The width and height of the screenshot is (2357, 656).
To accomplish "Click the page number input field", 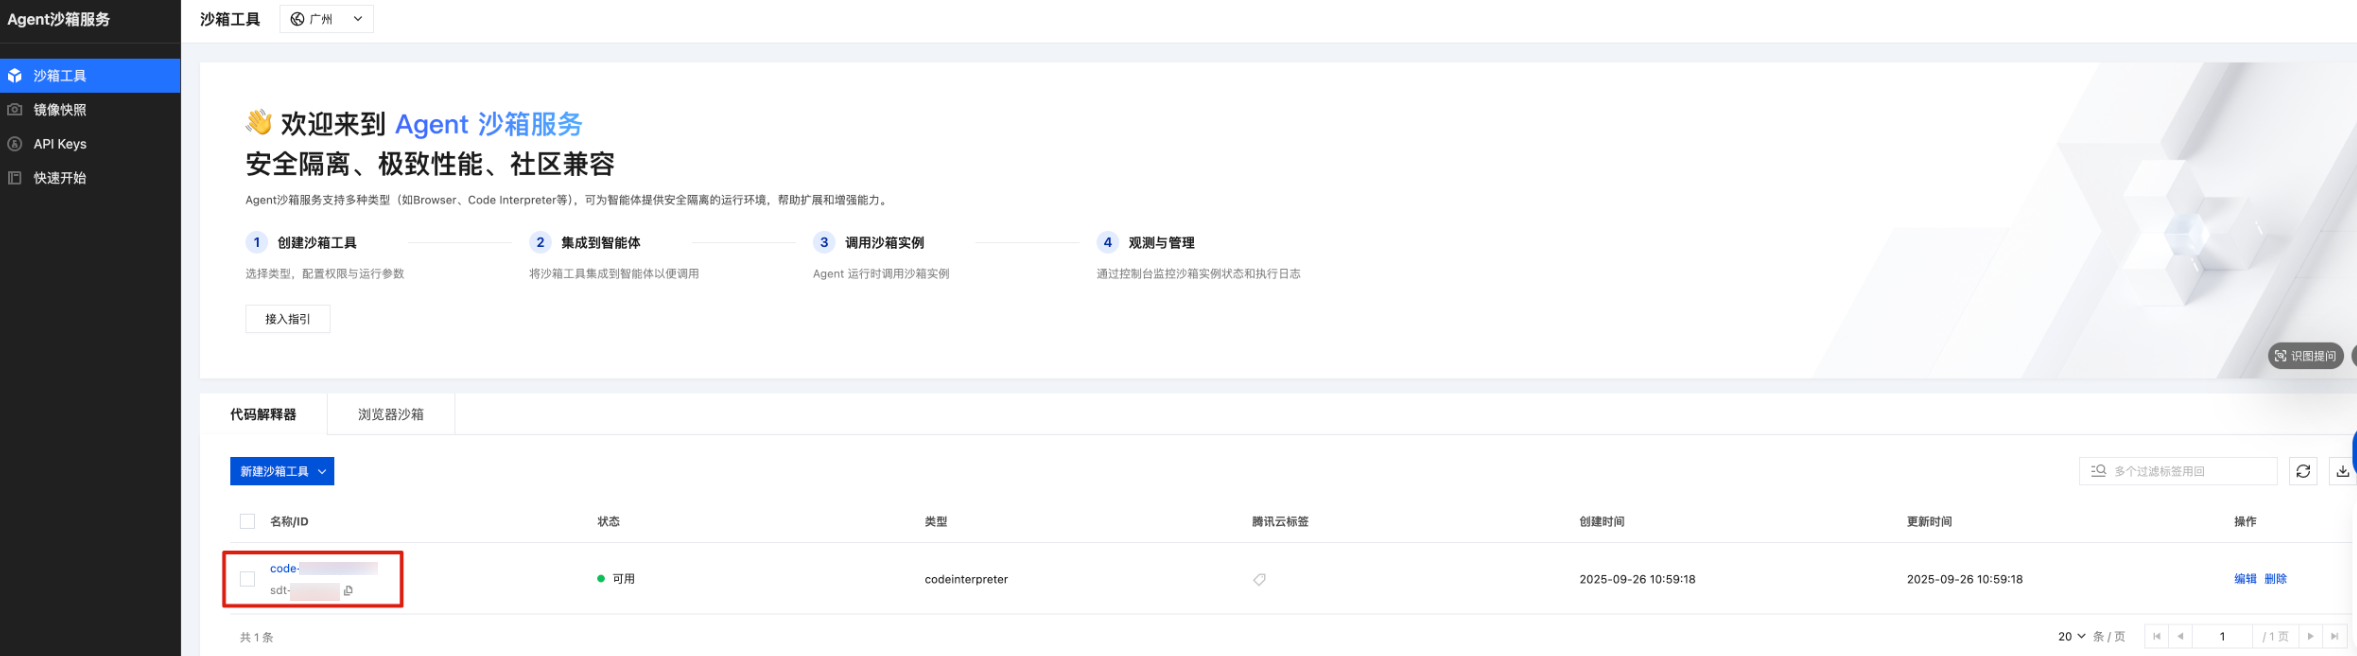I will click(2222, 636).
